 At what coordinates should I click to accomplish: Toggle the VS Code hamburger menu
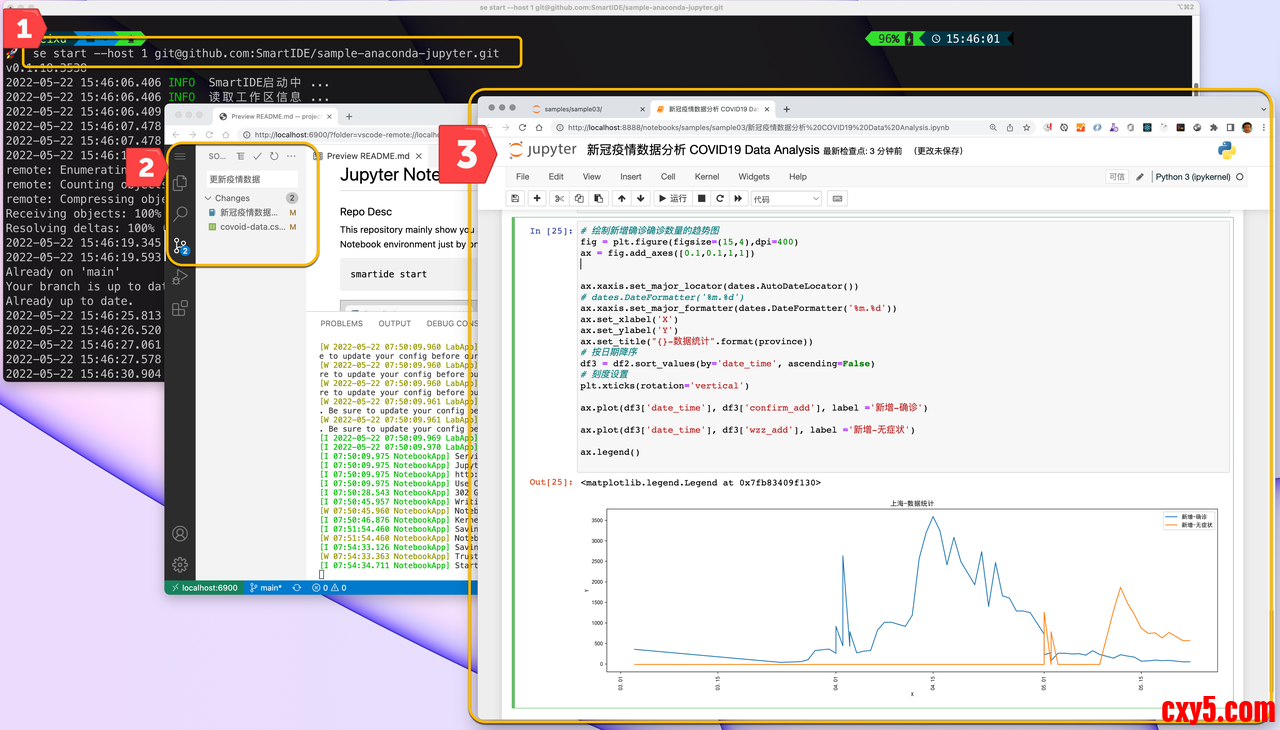click(180, 156)
